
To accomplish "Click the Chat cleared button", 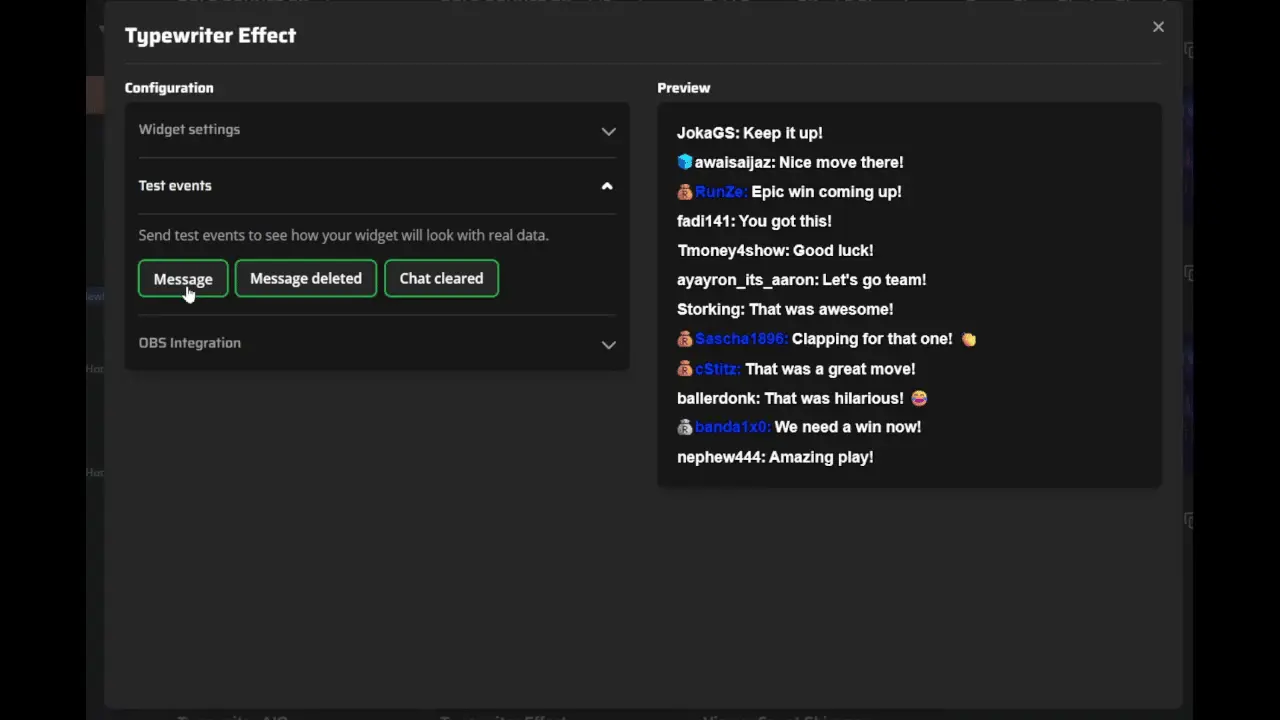I will 441,278.
